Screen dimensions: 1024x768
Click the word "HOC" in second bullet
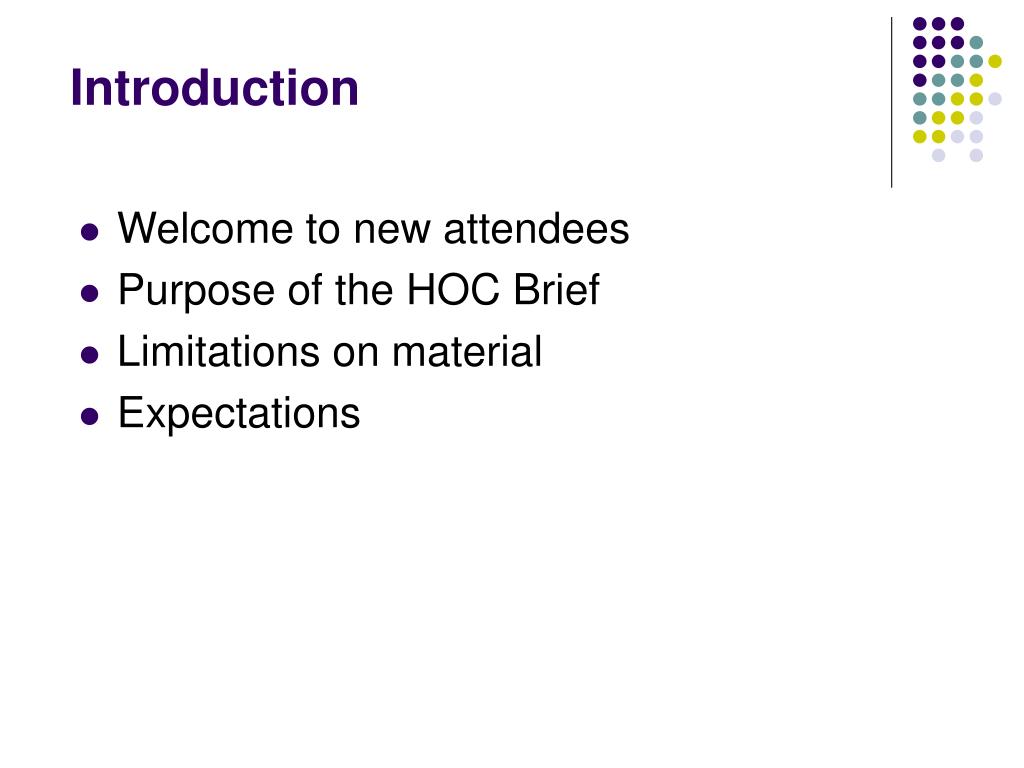tap(453, 289)
